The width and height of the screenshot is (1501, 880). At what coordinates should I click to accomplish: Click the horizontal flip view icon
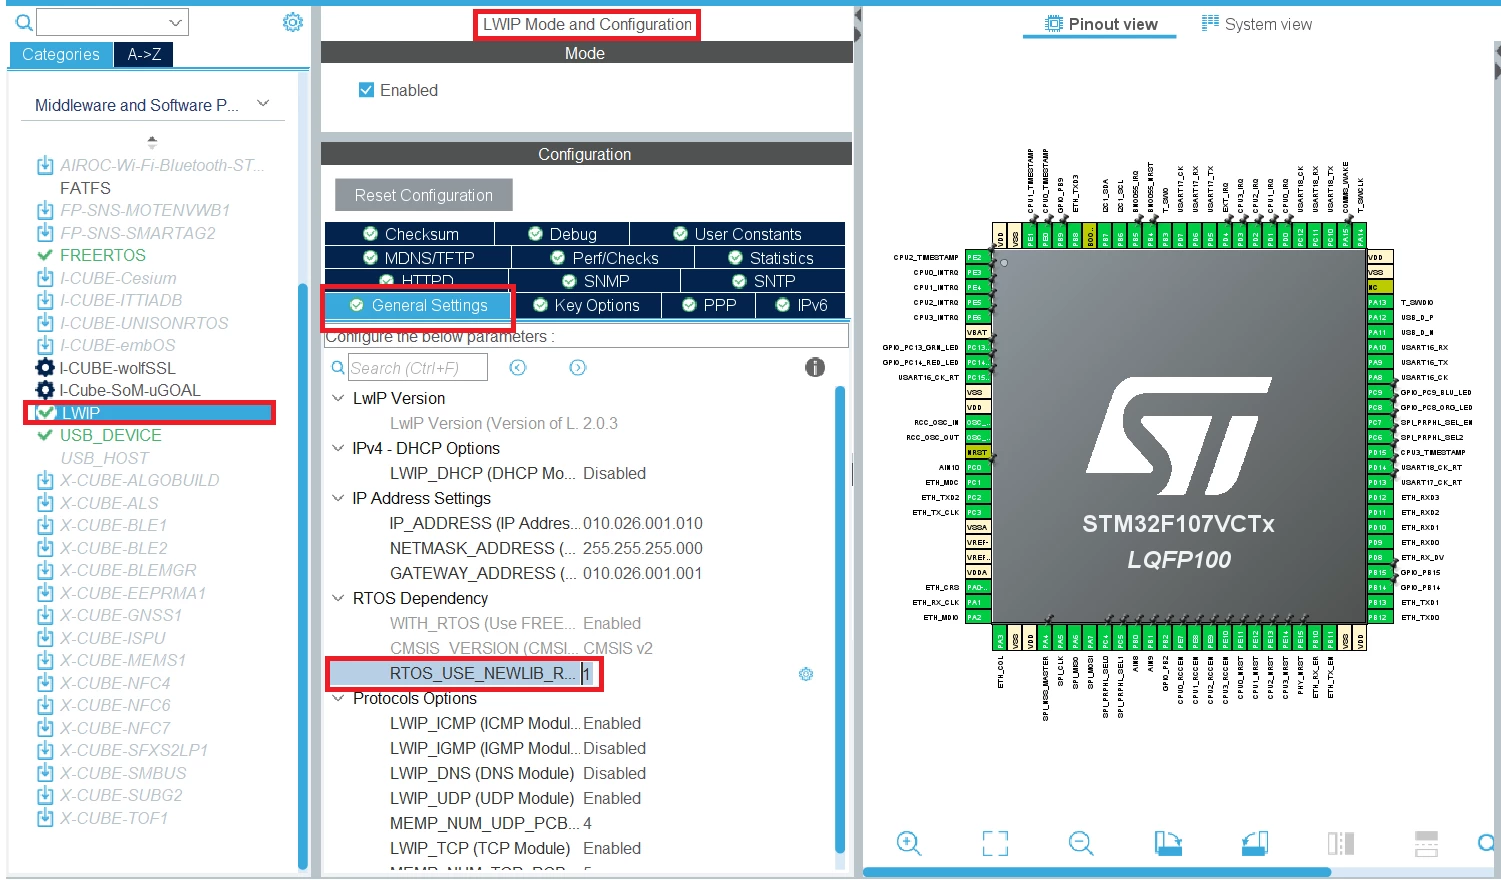(1341, 843)
